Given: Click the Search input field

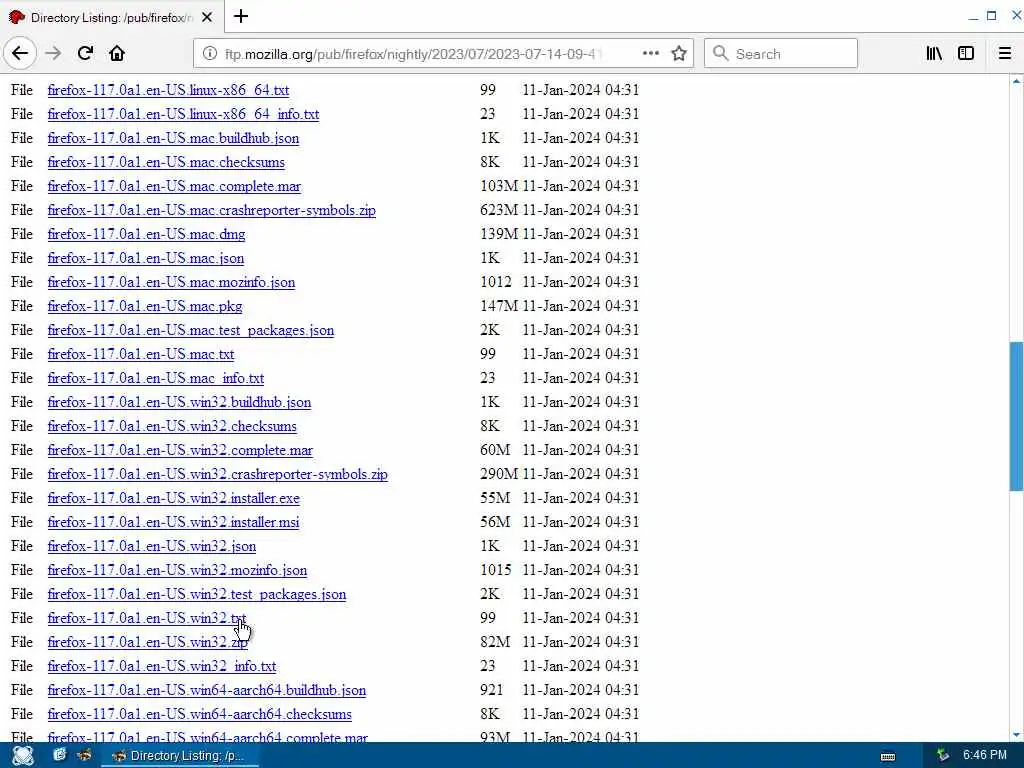Looking at the screenshot, I should (x=780, y=54).
